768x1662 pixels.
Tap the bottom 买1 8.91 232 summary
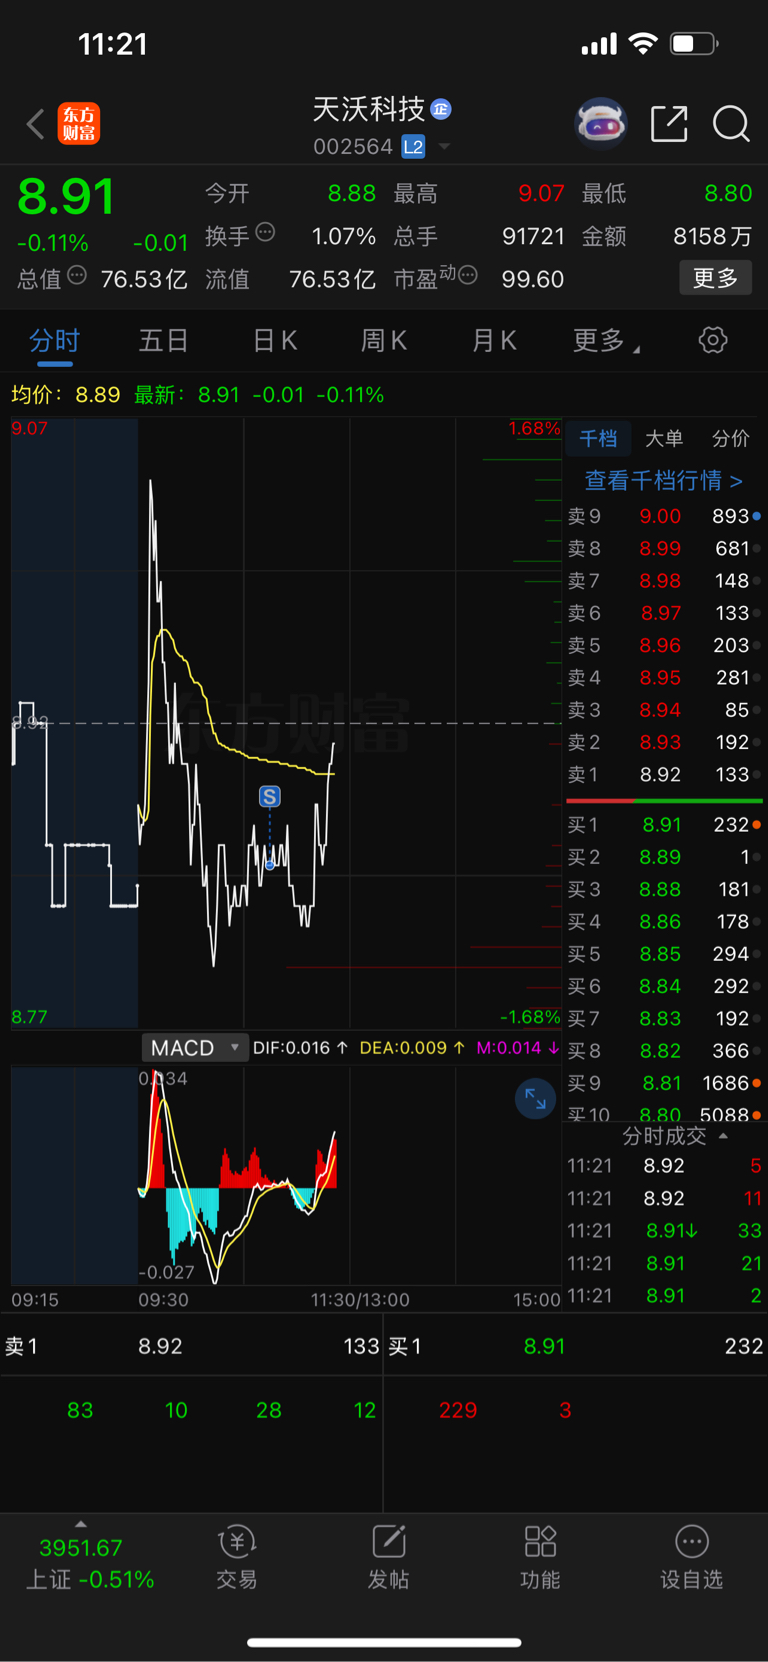coord(575,1347)
